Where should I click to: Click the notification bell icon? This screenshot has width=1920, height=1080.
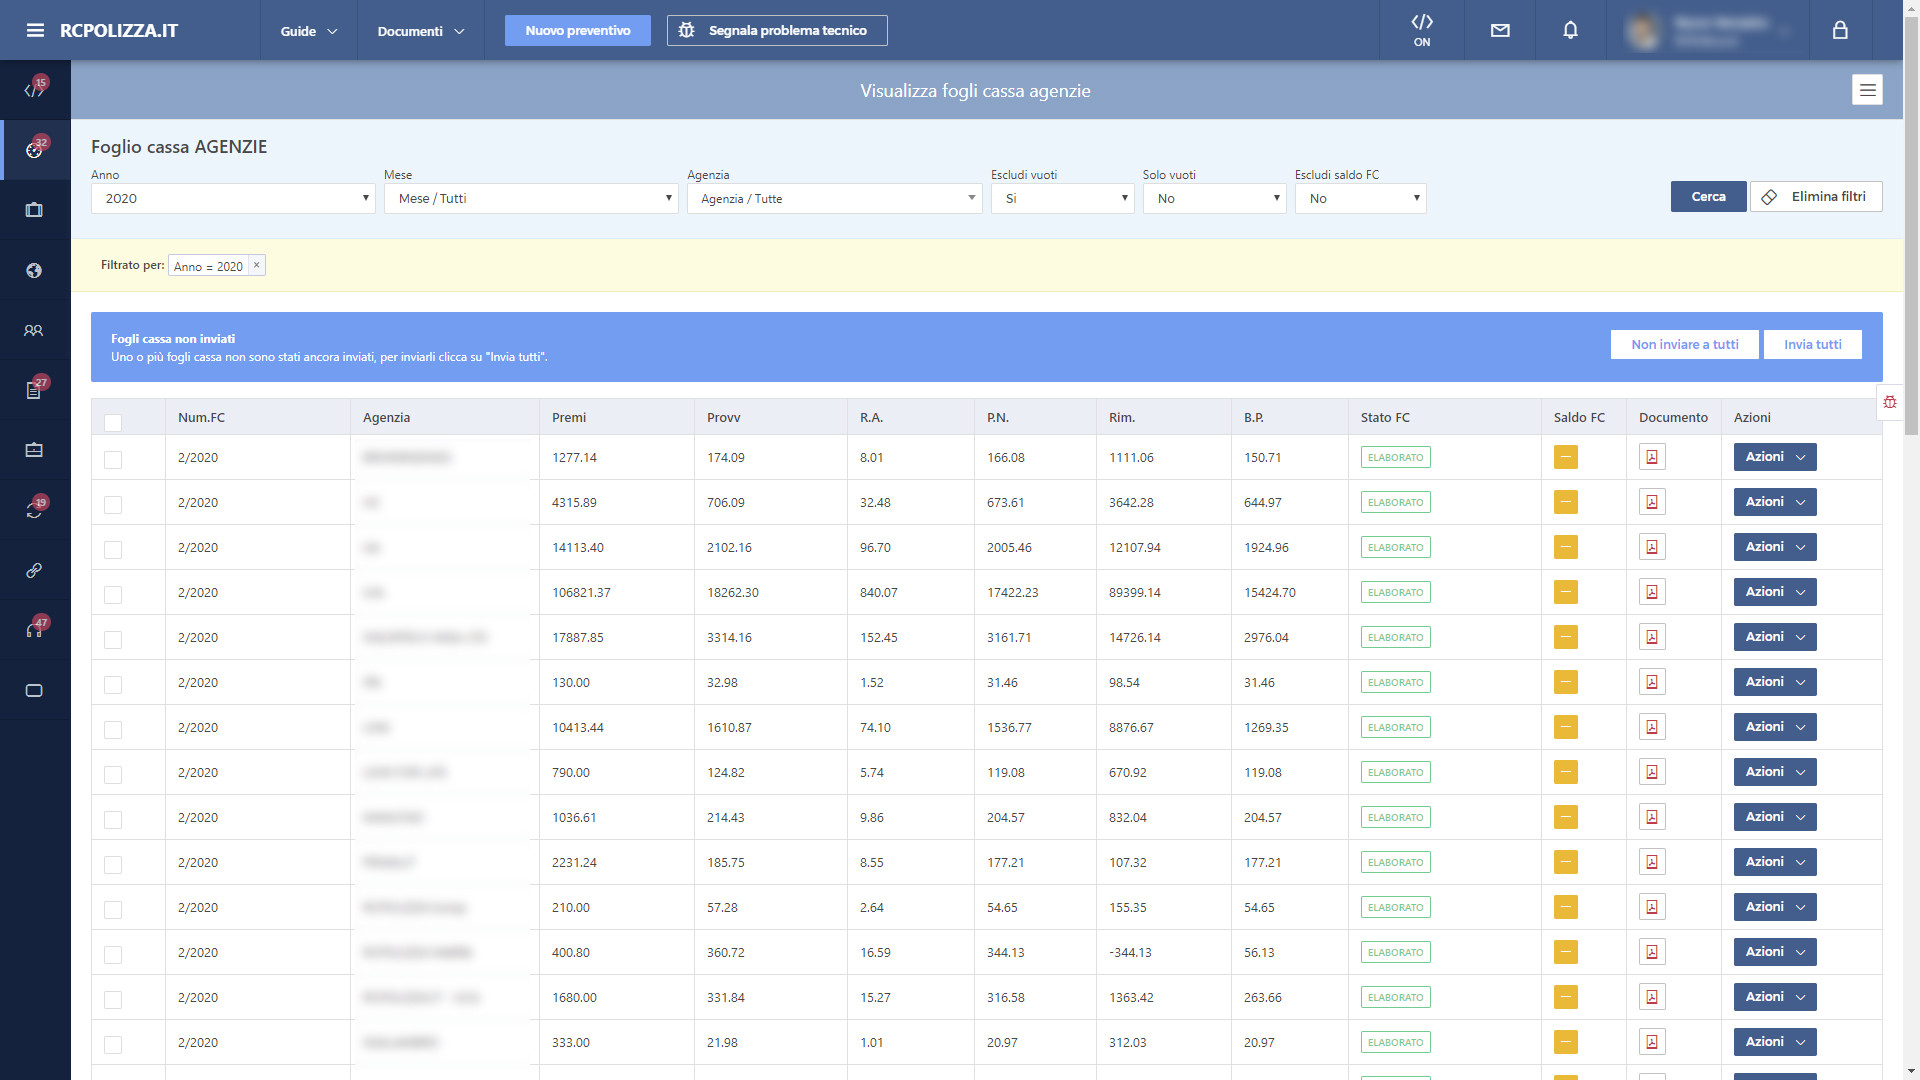tap(1570, 31)
